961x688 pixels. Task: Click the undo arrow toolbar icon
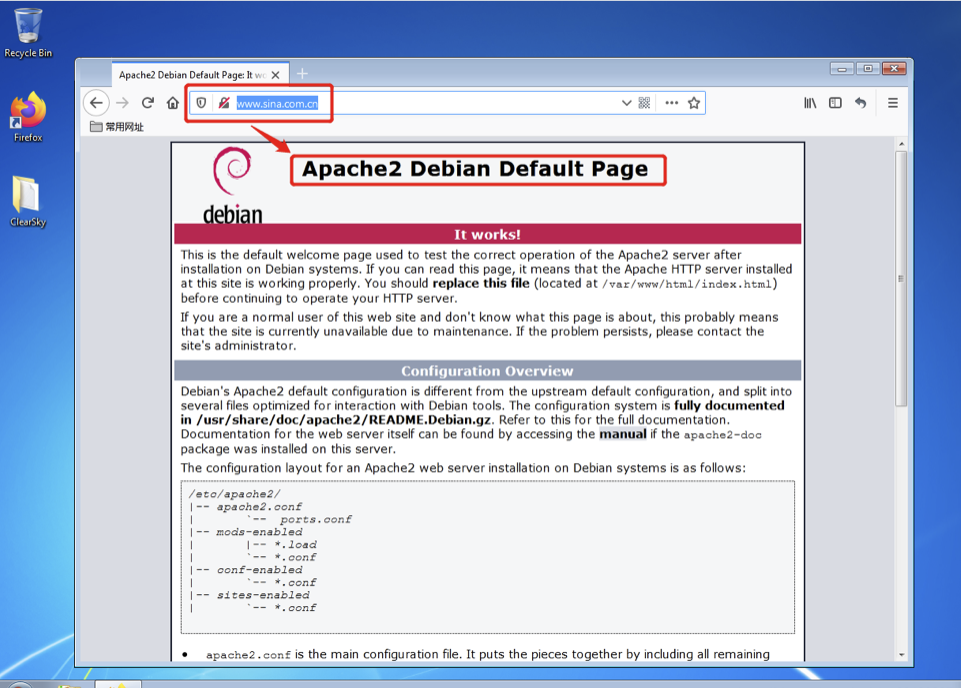(860, 103)
